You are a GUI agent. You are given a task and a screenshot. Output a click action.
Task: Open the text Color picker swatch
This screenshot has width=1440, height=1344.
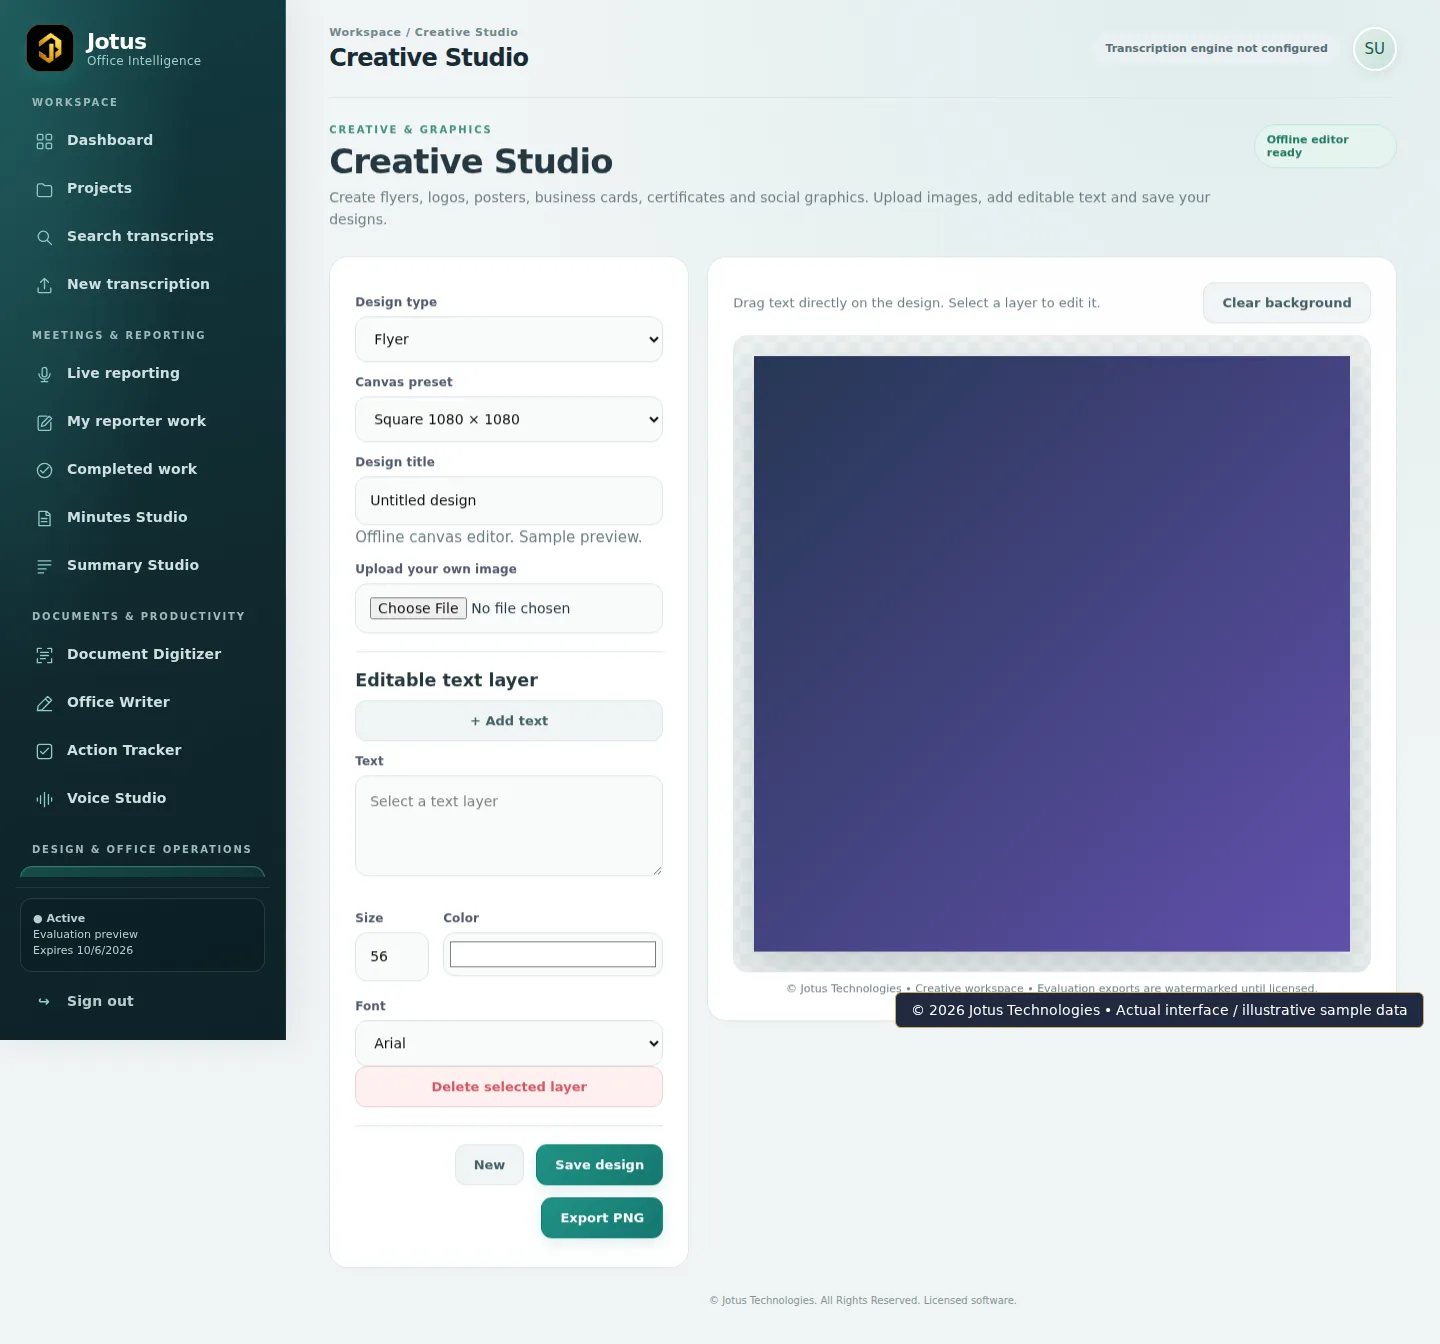[553, 955]
